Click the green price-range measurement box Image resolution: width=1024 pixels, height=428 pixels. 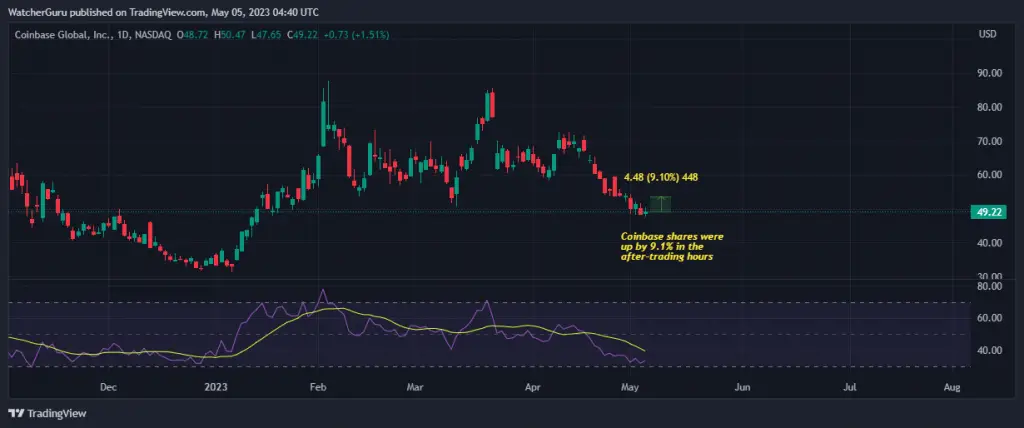coord(660,204)
